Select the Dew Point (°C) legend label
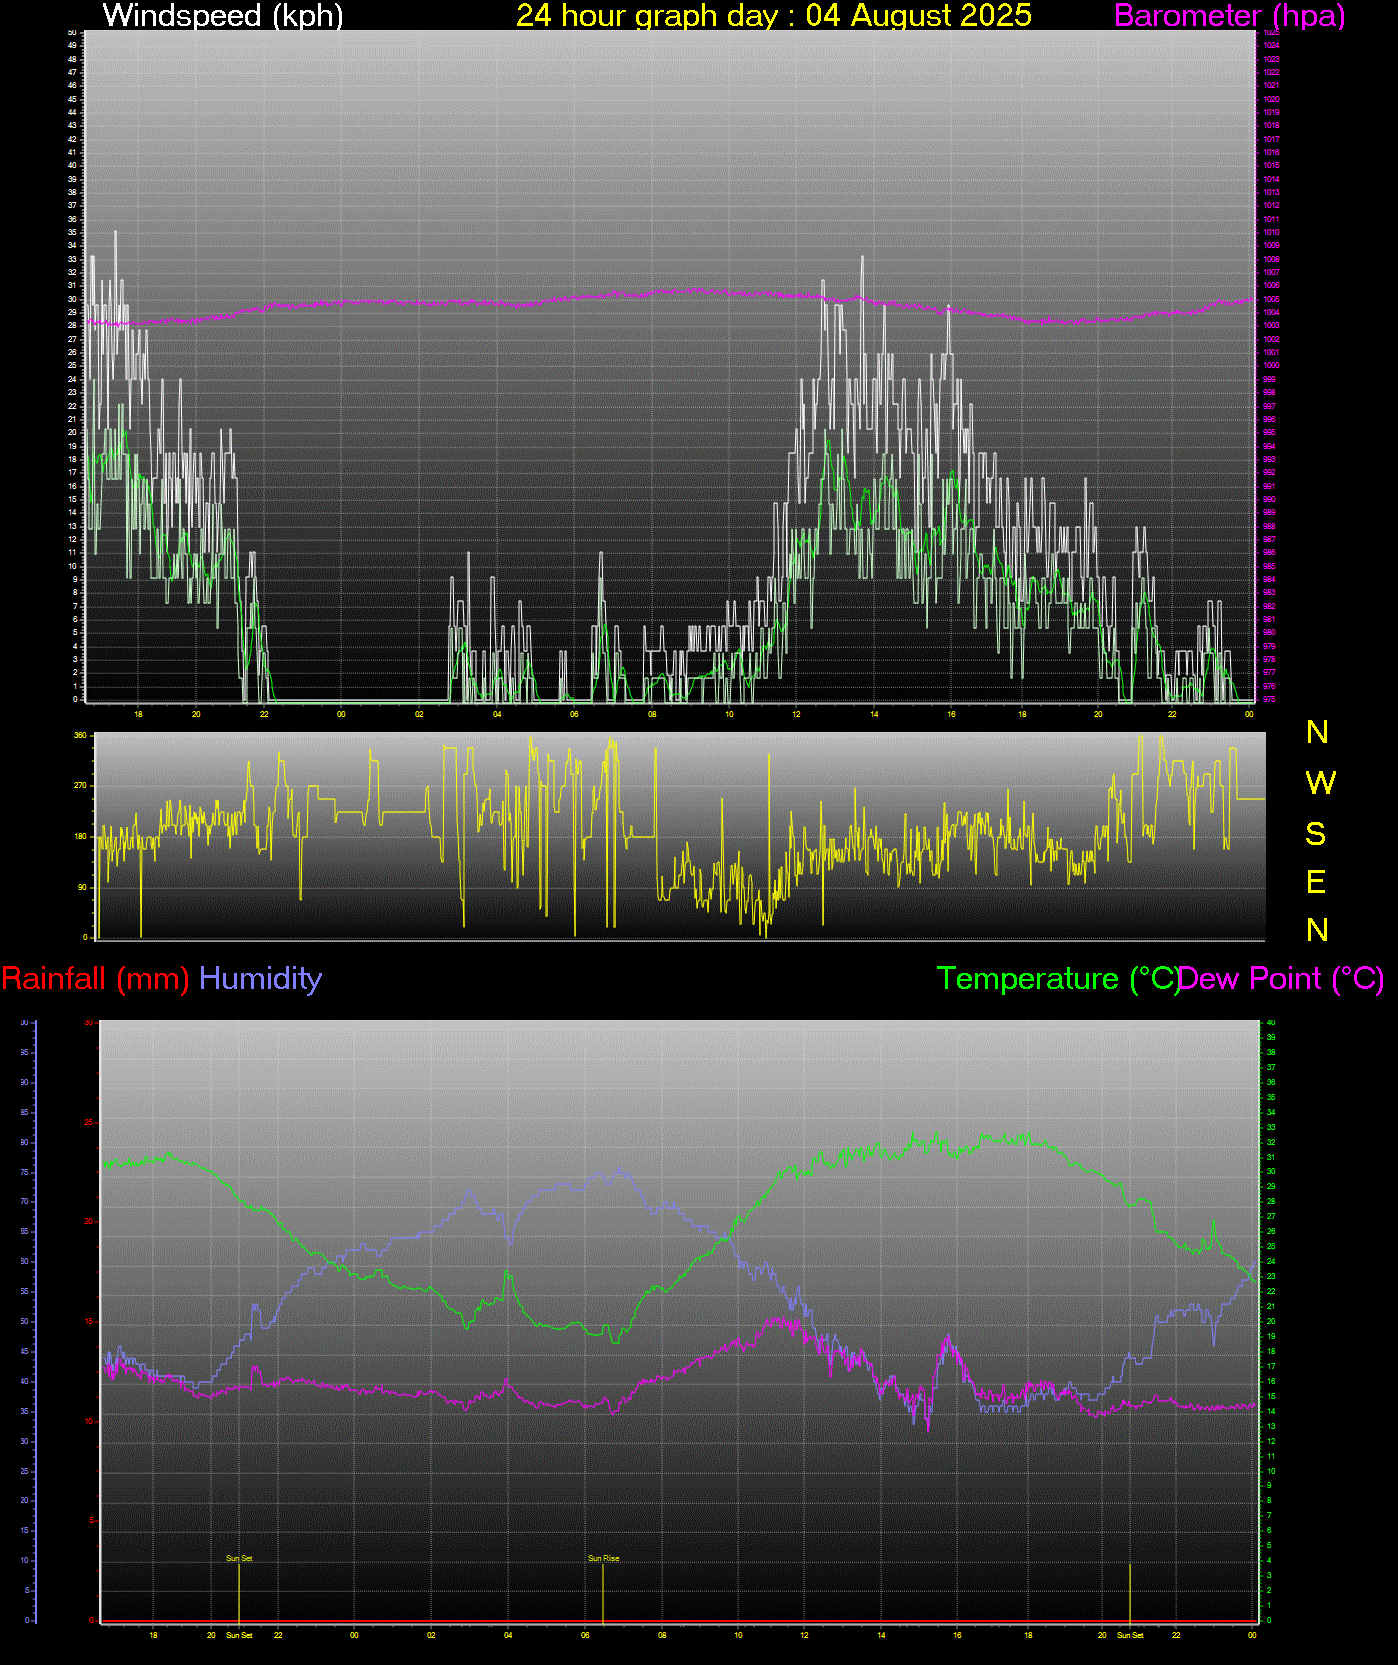 click(1282, 978)
